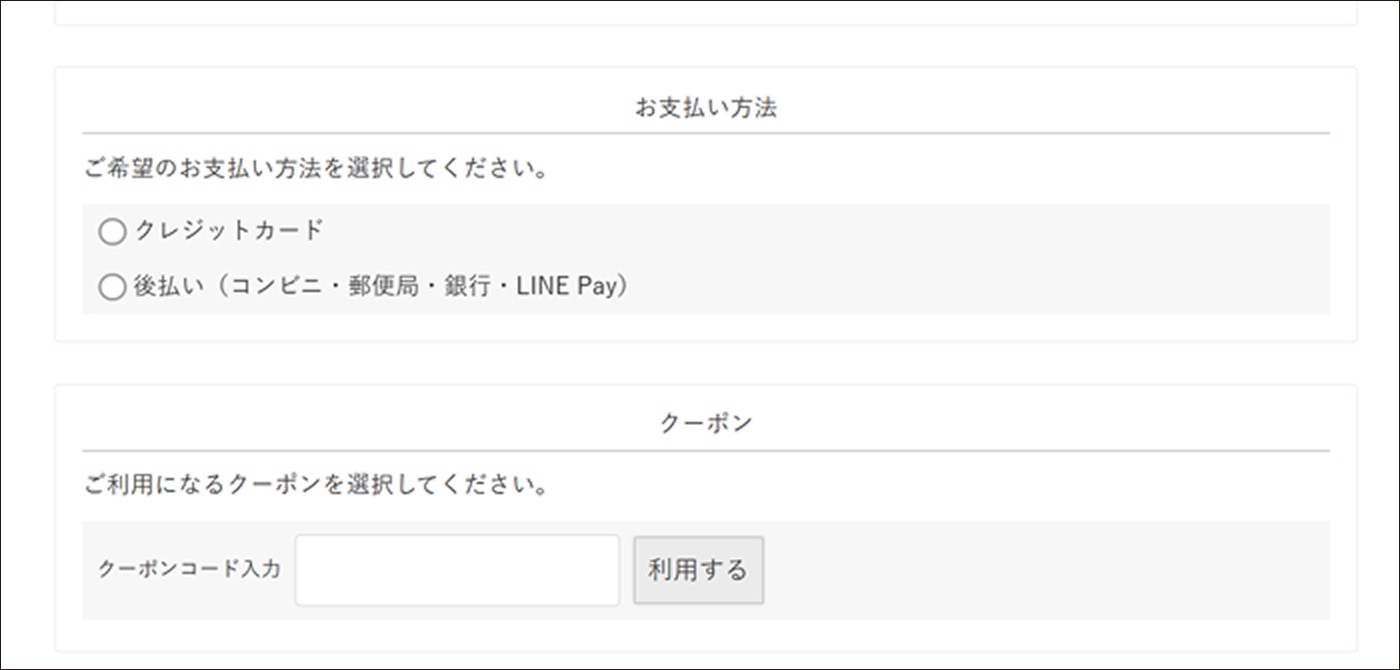Screen dimensions: 1400x670
Task: Click the ご利用になるクーポンを選択してください instruction text
Action: point(317,486)
